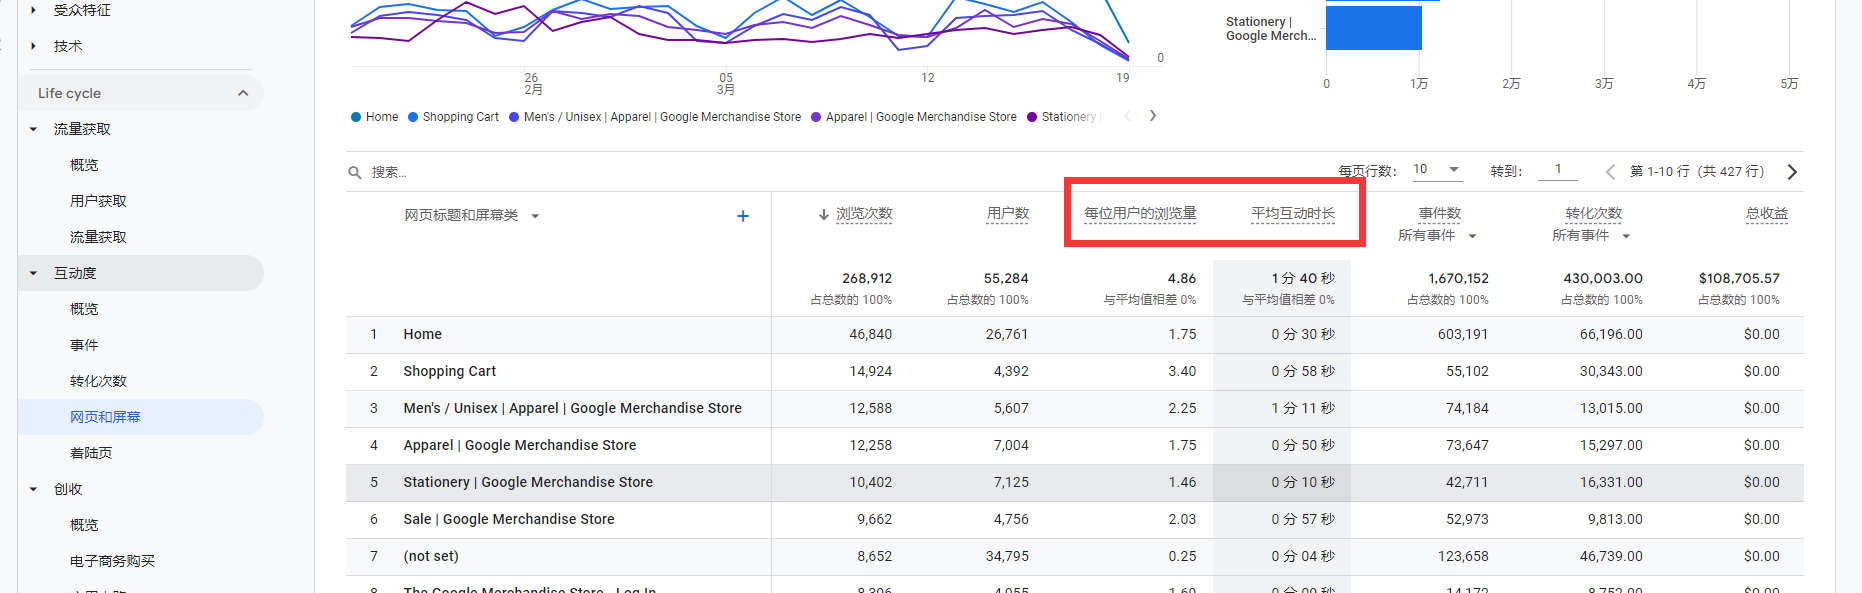
Task: Toggle the Home series legend dot
Action: click(356, 117)
